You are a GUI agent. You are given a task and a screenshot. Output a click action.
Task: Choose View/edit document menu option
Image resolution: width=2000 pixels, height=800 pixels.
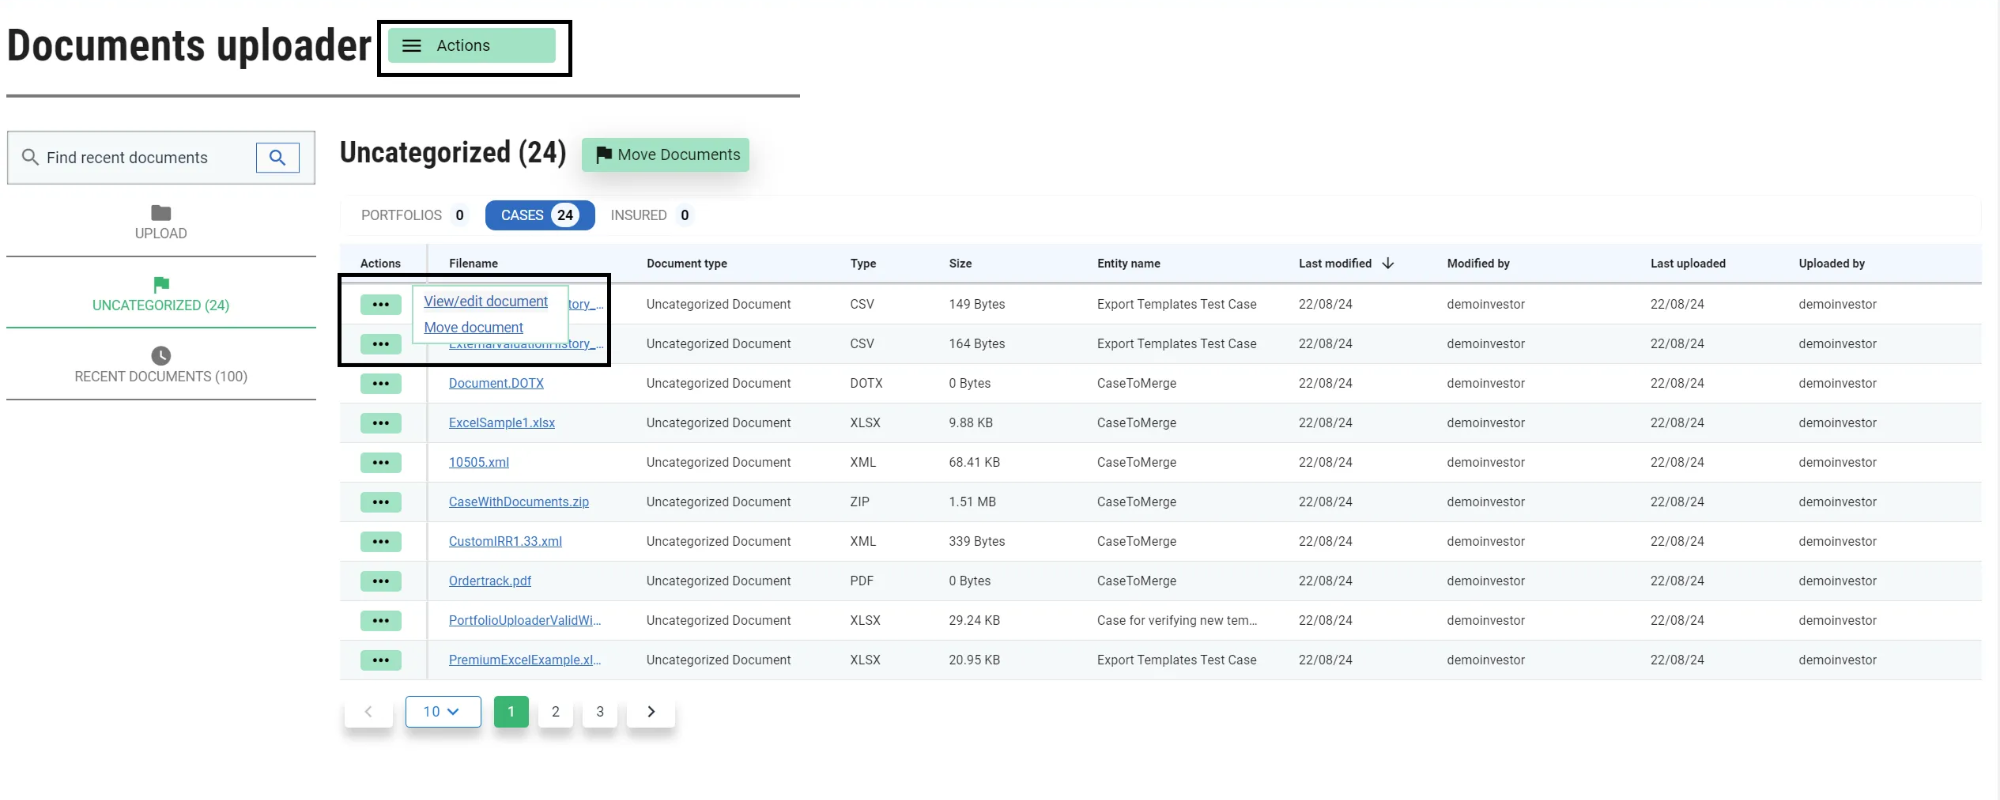[485, 301]
